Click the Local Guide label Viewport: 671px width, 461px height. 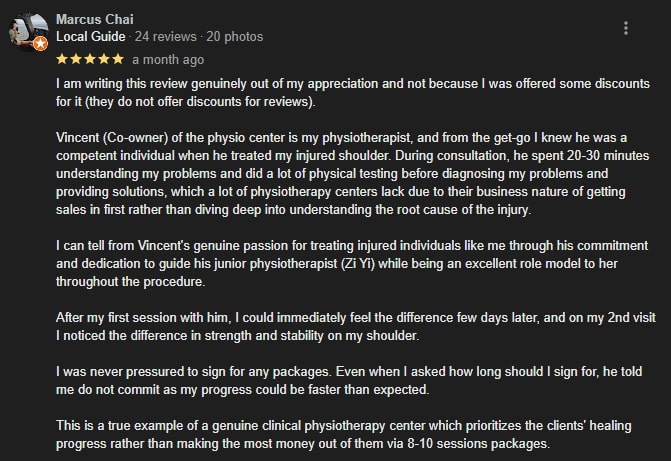click(x=90, y=37)
